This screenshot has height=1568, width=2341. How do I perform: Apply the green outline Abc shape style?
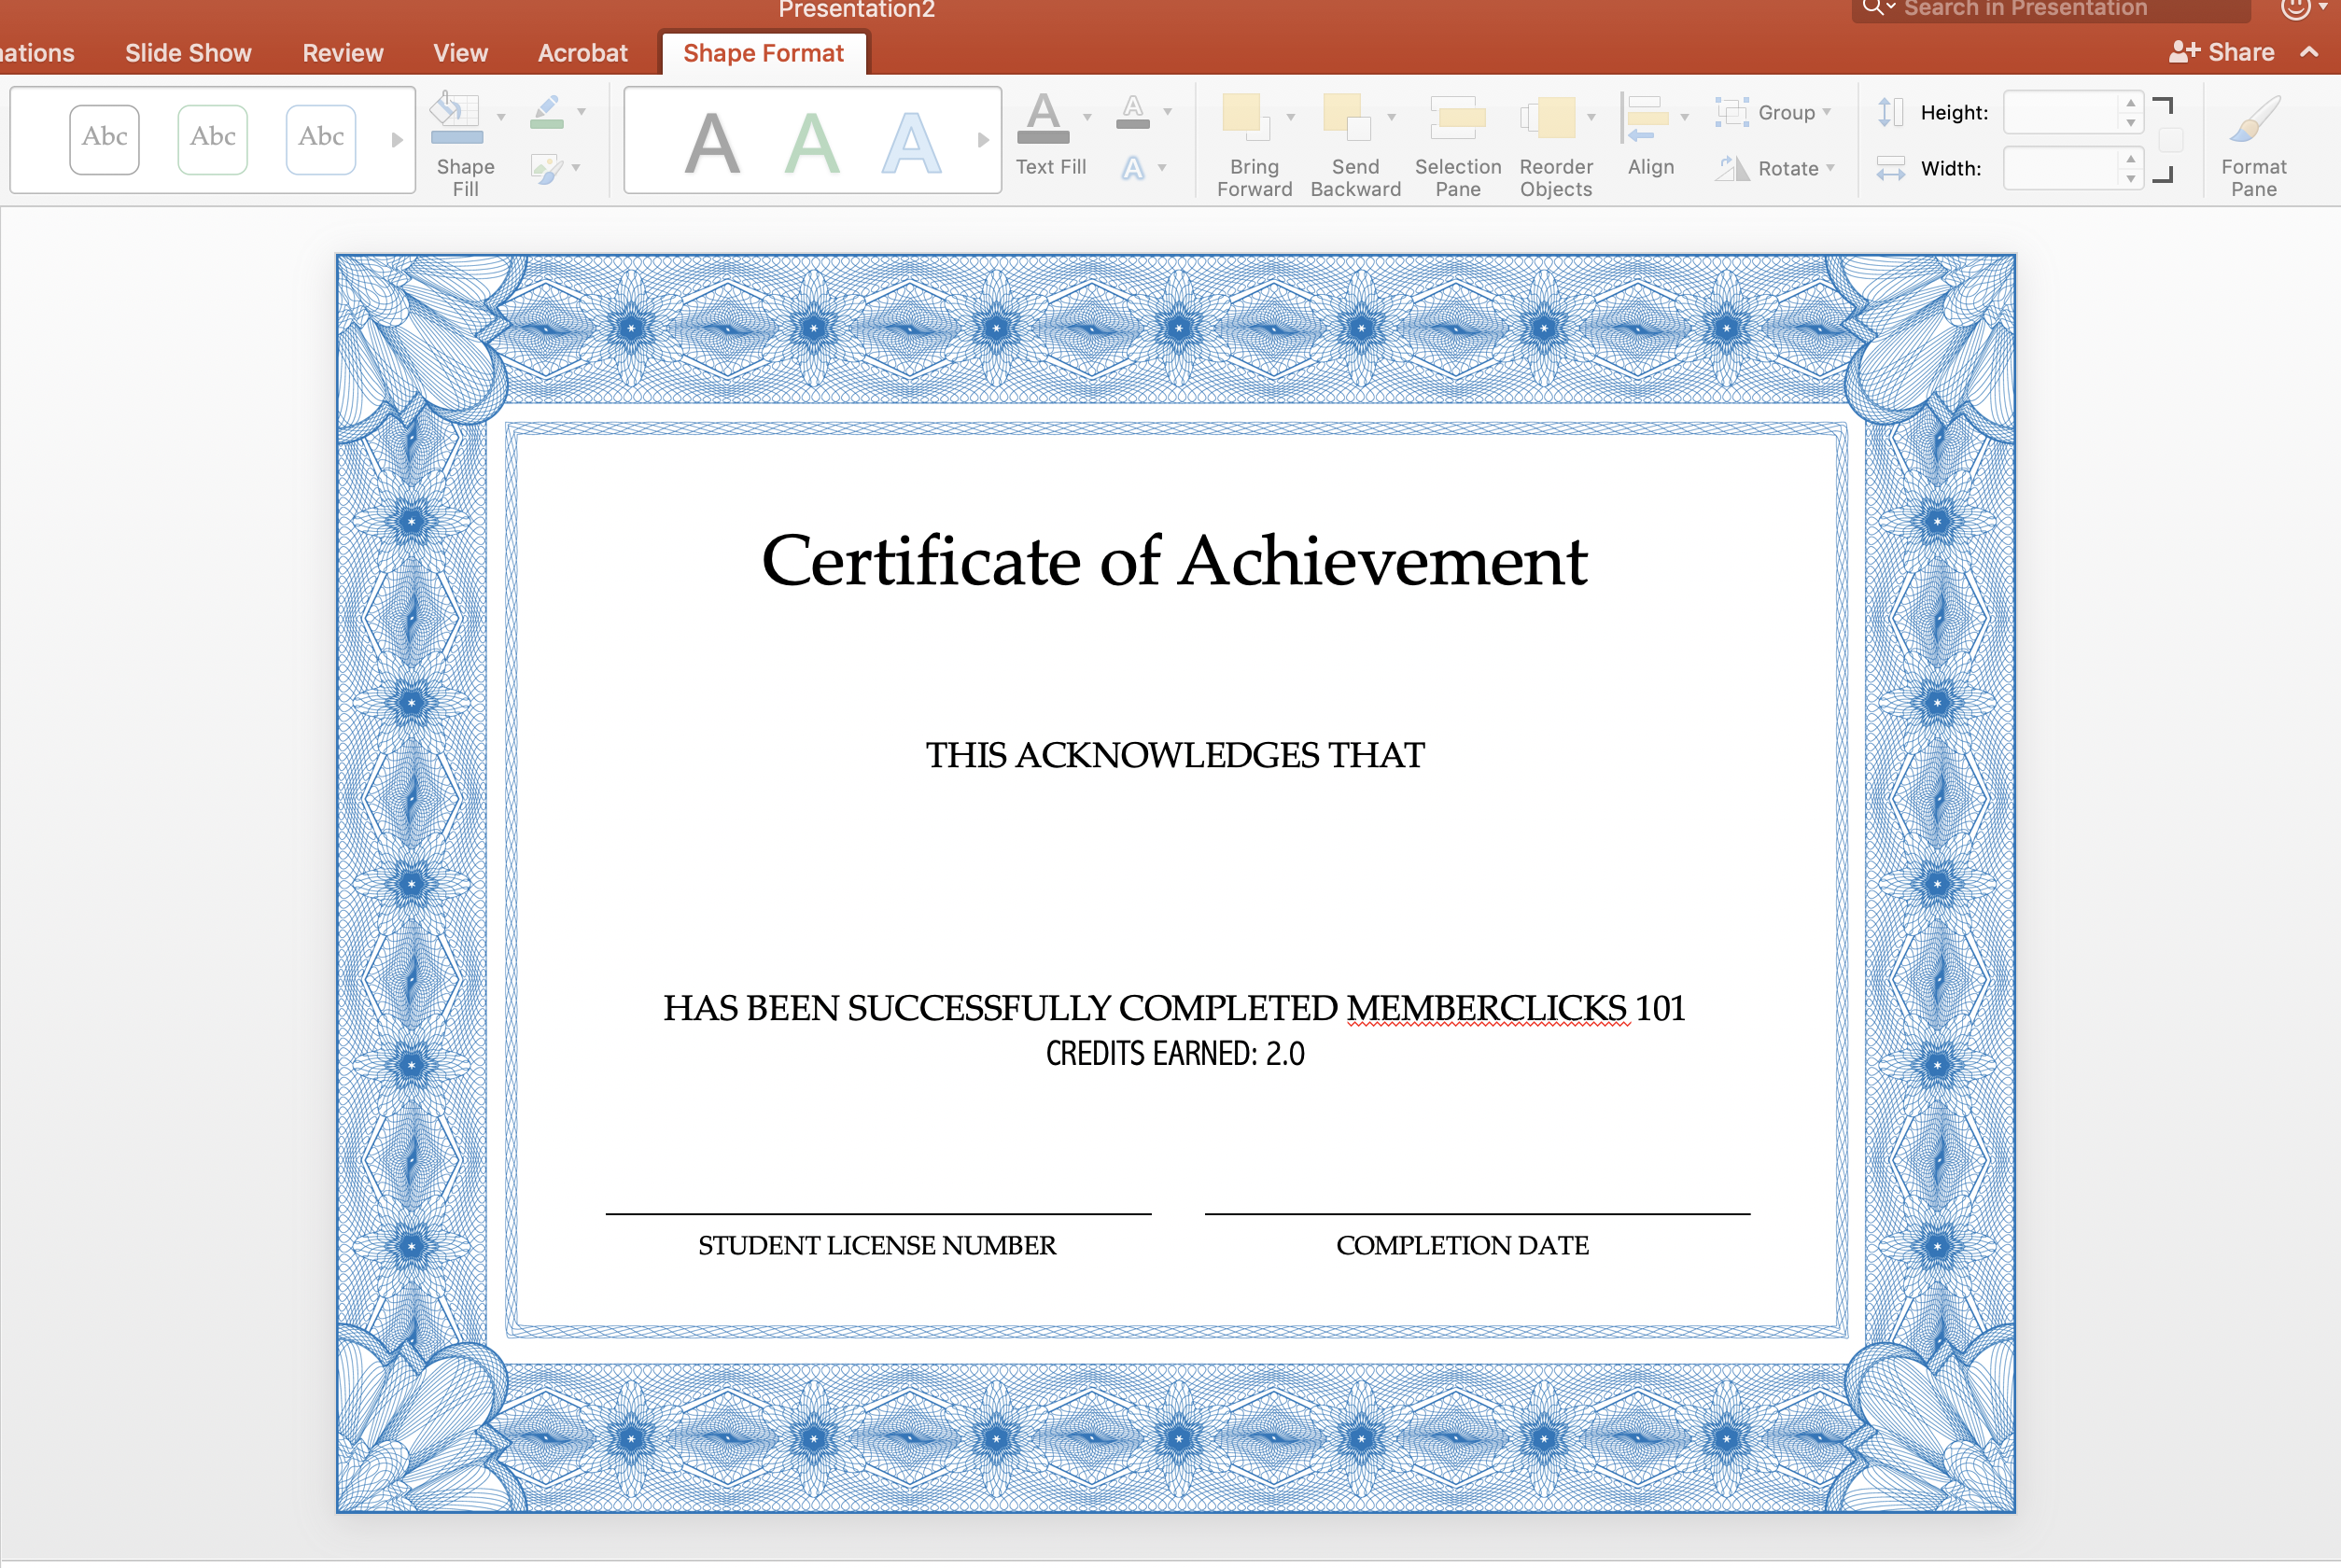(x=213, y=139)
